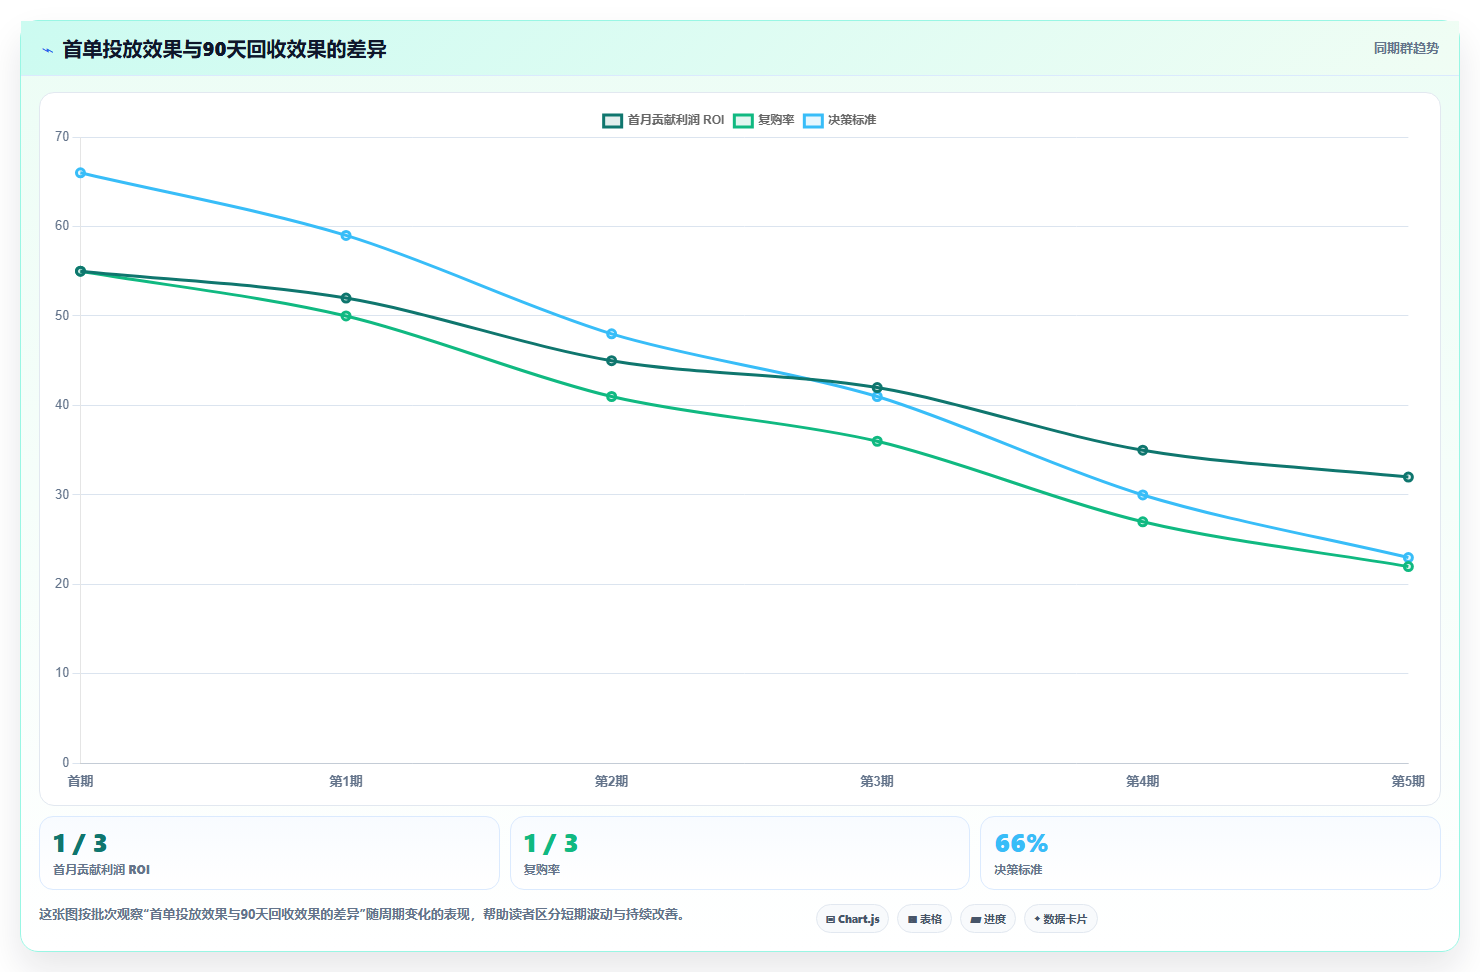
Task: Click the y-axis value 10
Action: click(x=62, y=673)
